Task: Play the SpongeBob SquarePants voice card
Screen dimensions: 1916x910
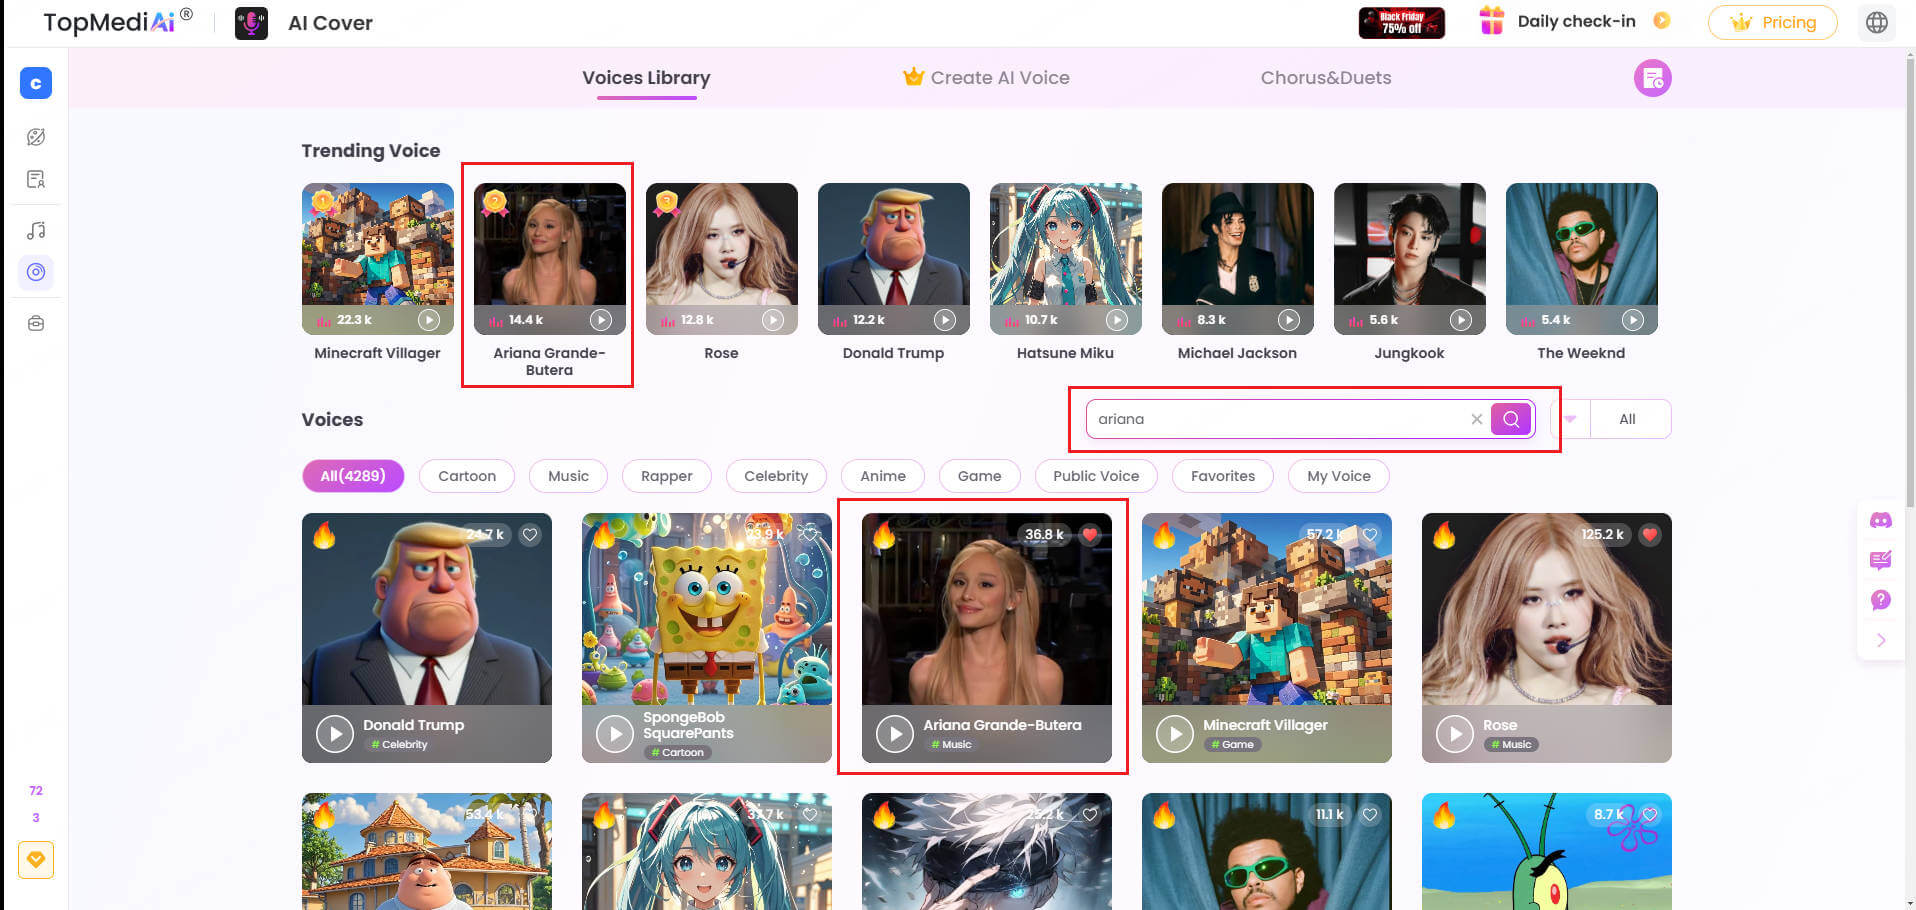Action: (615, 734)
